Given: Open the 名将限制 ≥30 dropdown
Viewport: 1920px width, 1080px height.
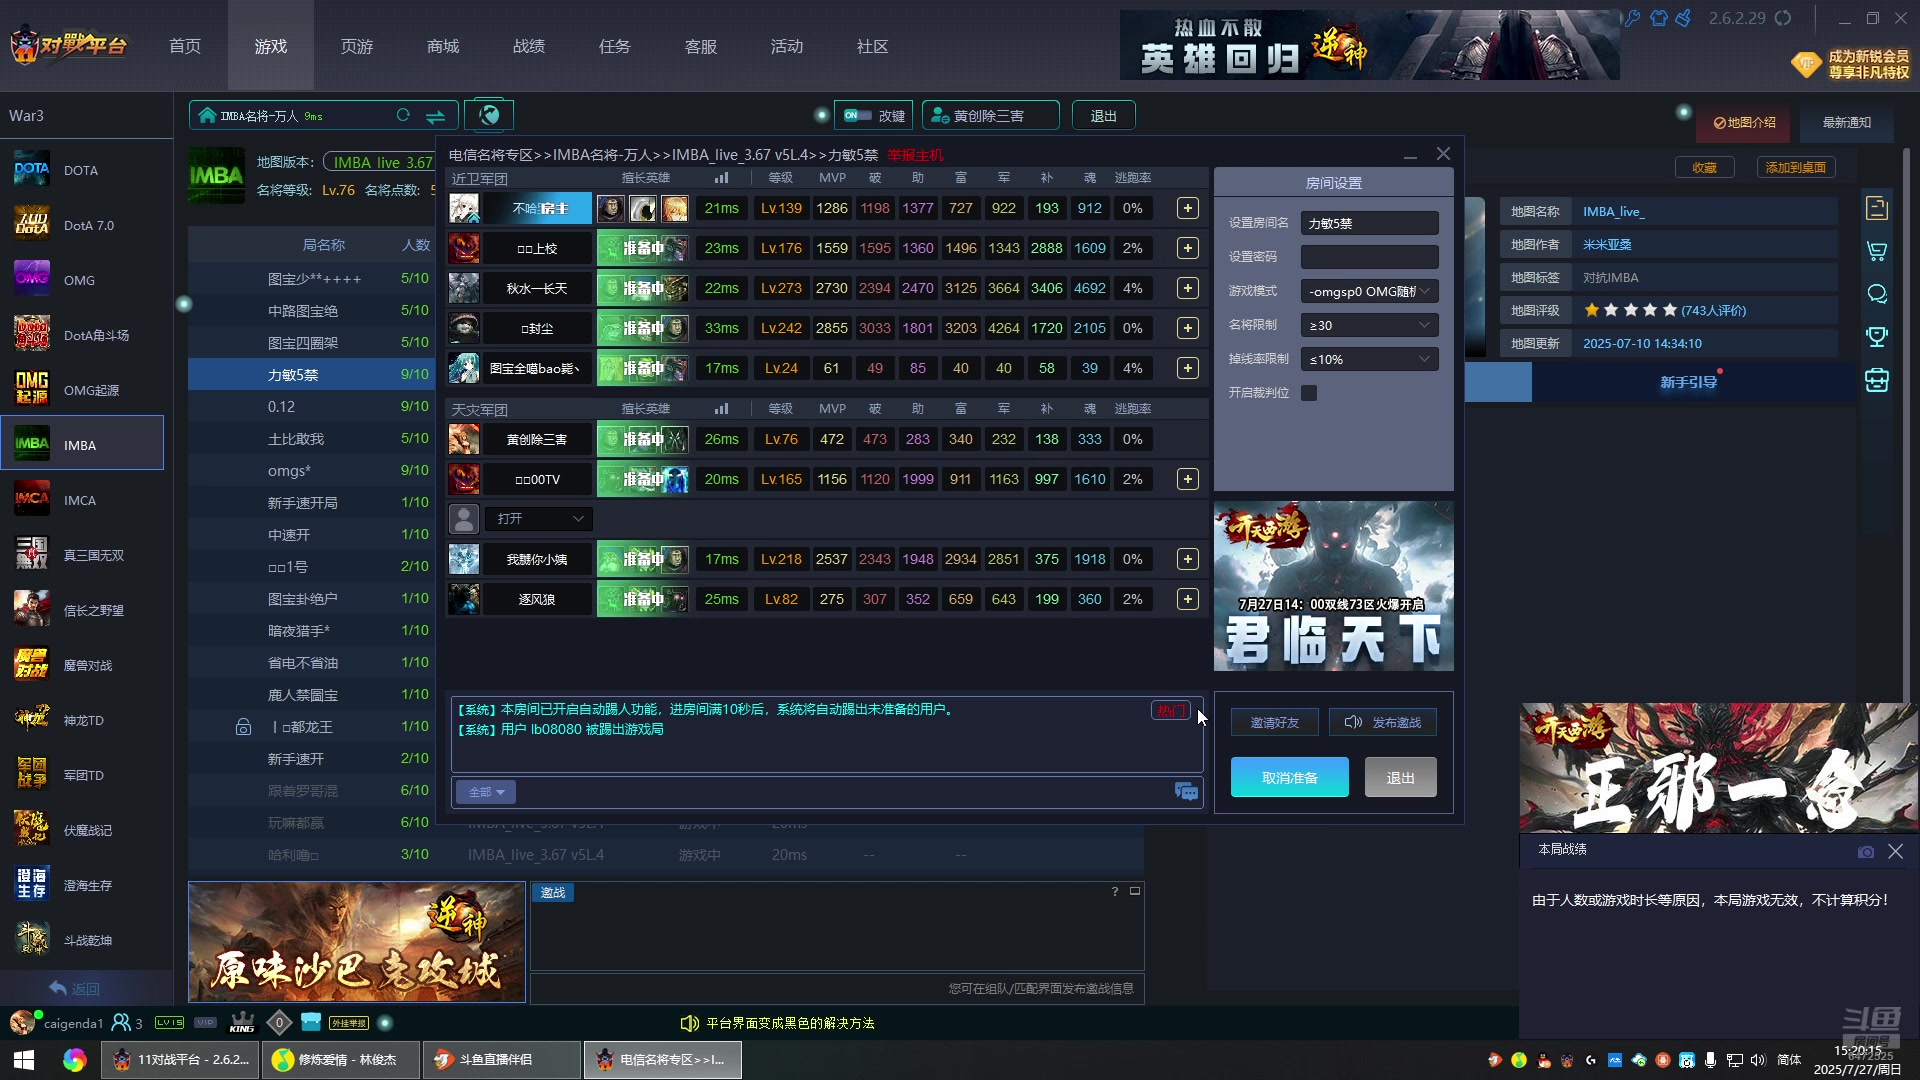Looking at the screenshot, I should pyautogui.click(x=1369, y=325).
